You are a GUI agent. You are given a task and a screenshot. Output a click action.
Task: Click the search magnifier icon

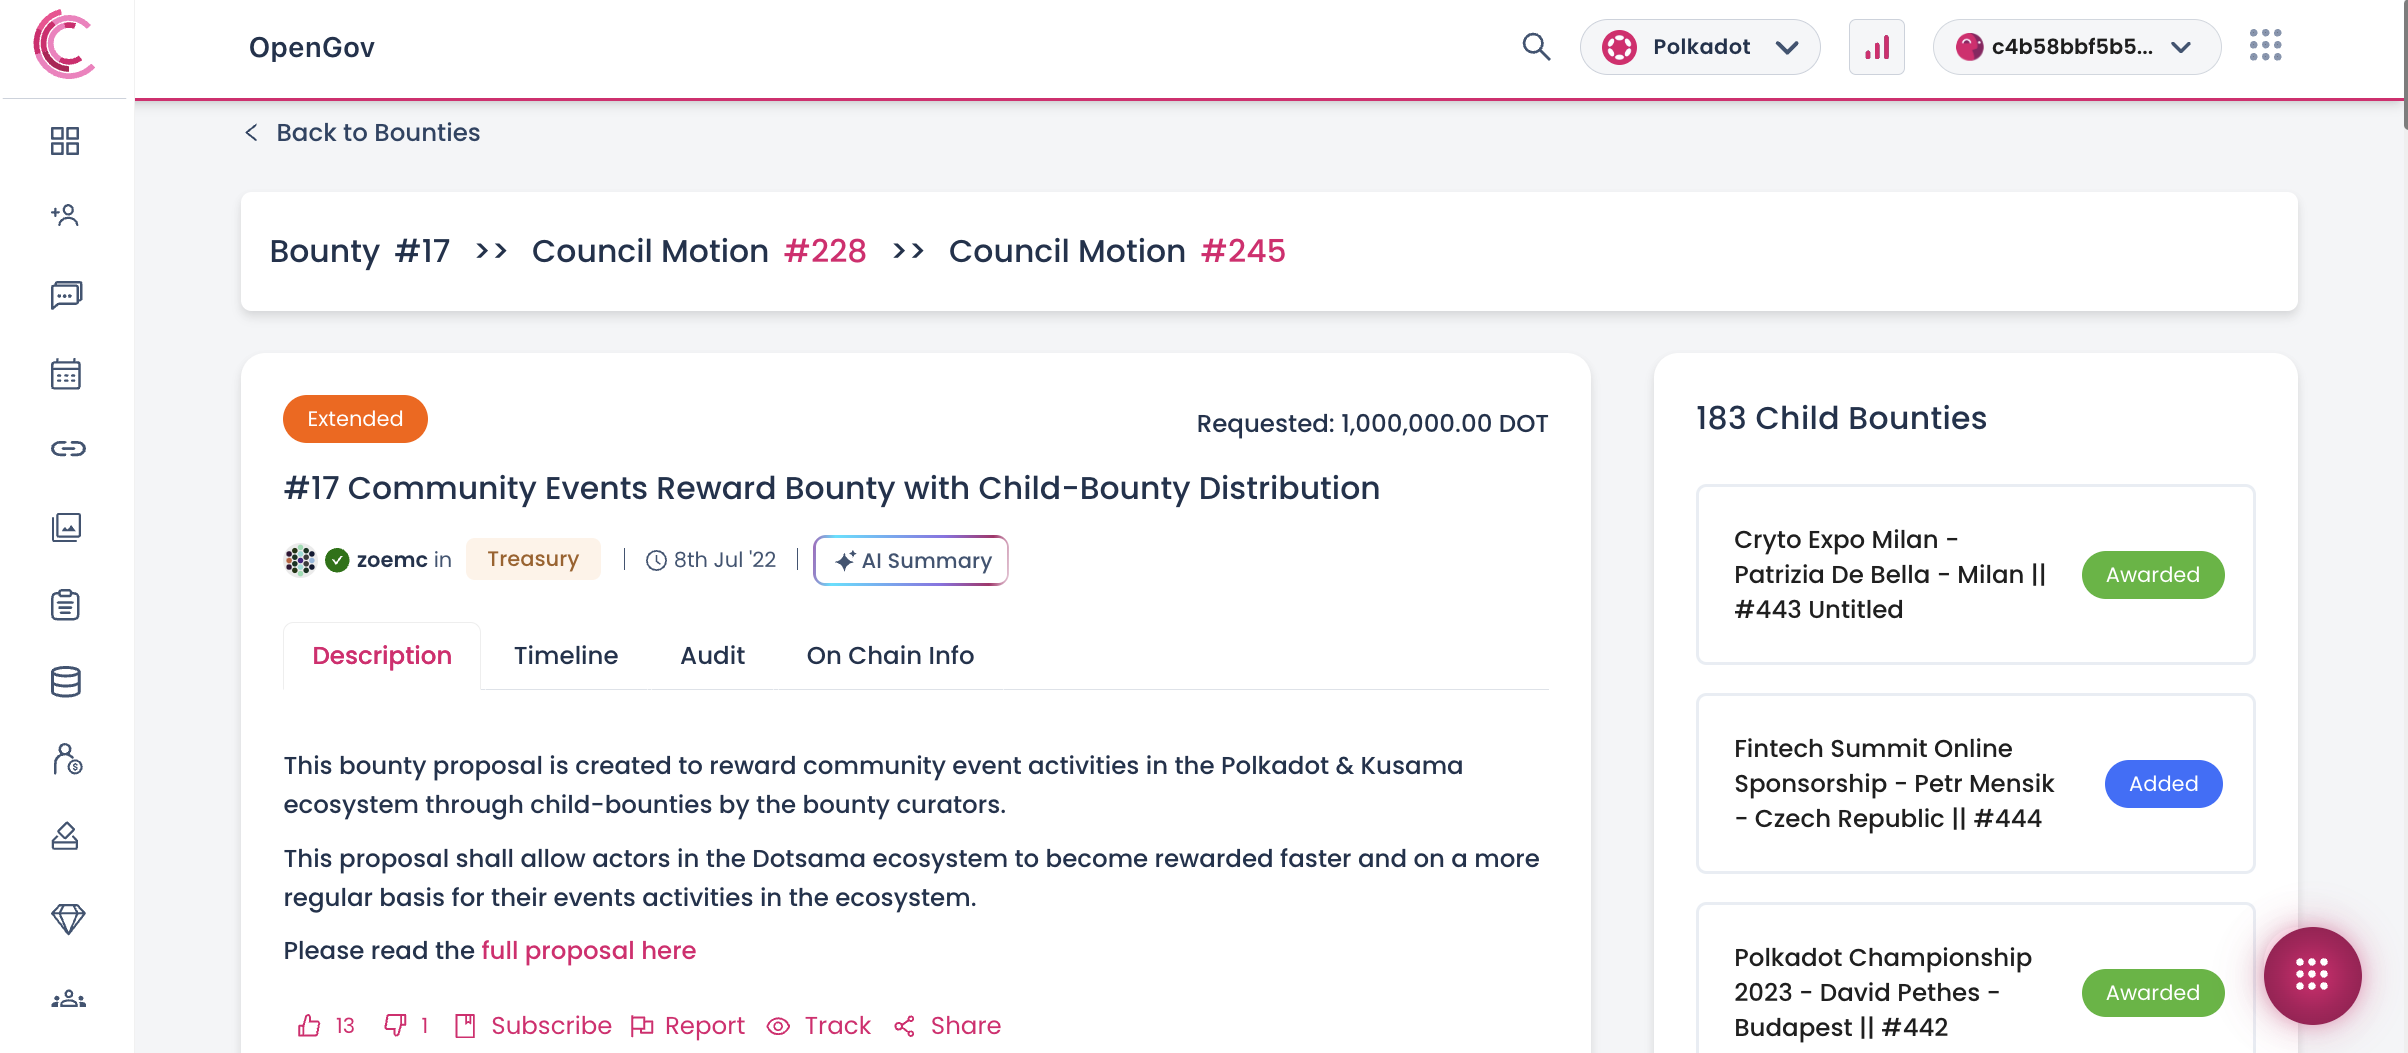1536,47
